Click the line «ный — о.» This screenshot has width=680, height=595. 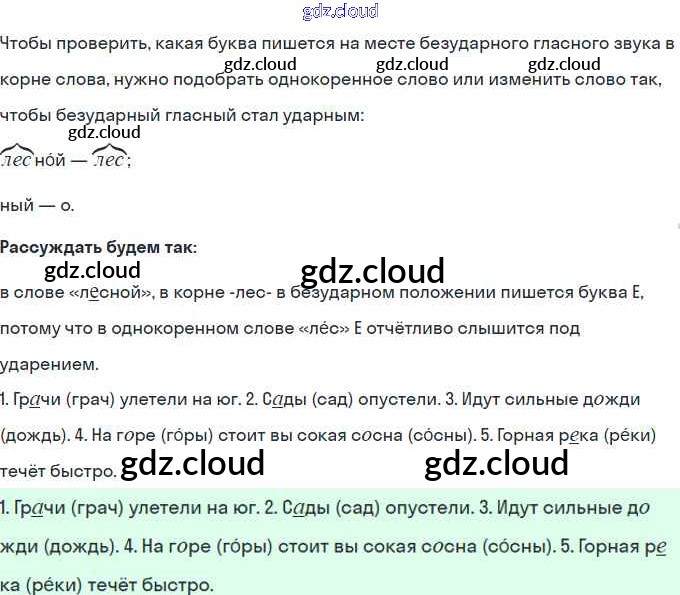[38, 205]
